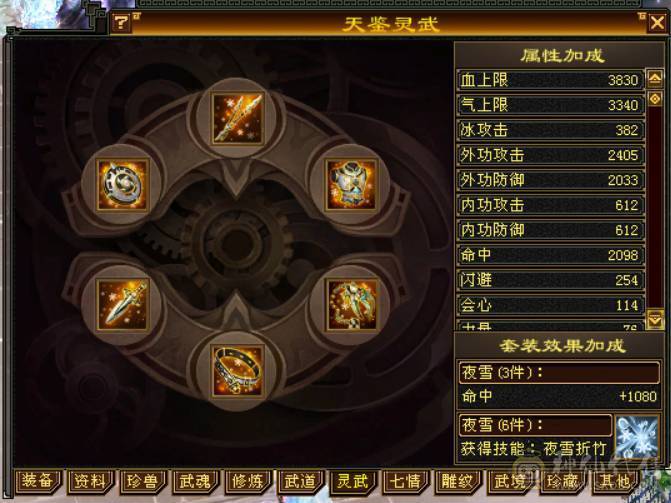
Task: Open the 修炼 tab
Action: point(247,481)
